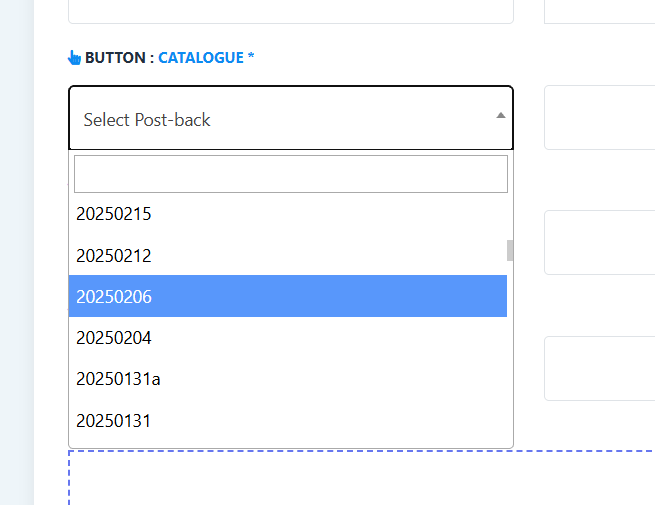The width and height of the screenshot is (655, 505).
Task: Click inside the dashed-border drop area
Action: 362,478
